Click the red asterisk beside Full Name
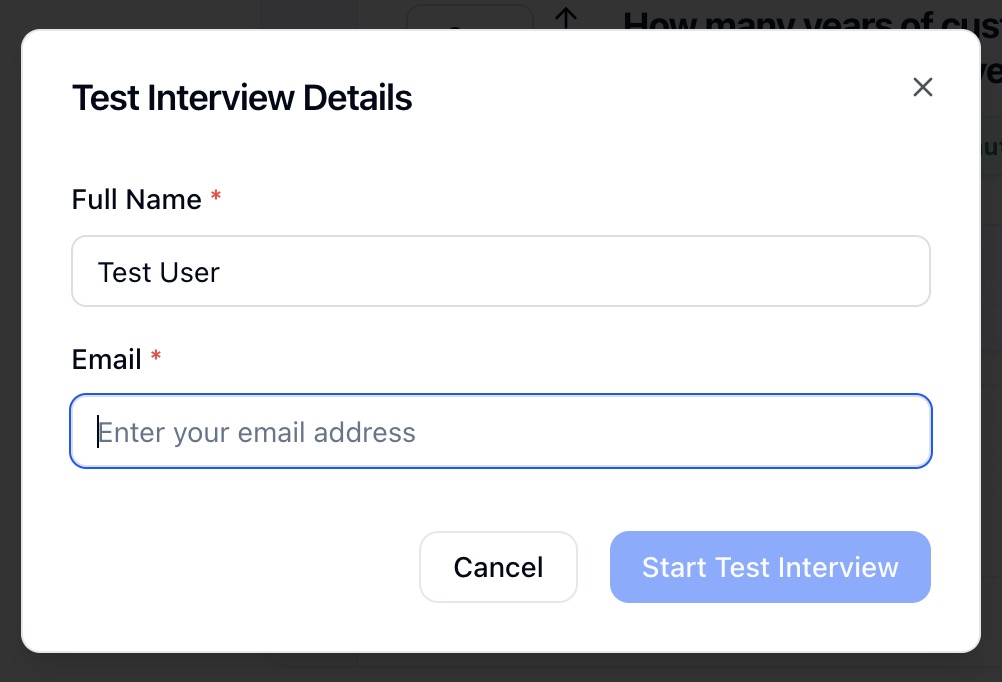1002x682 pixels. pos(216,199)
